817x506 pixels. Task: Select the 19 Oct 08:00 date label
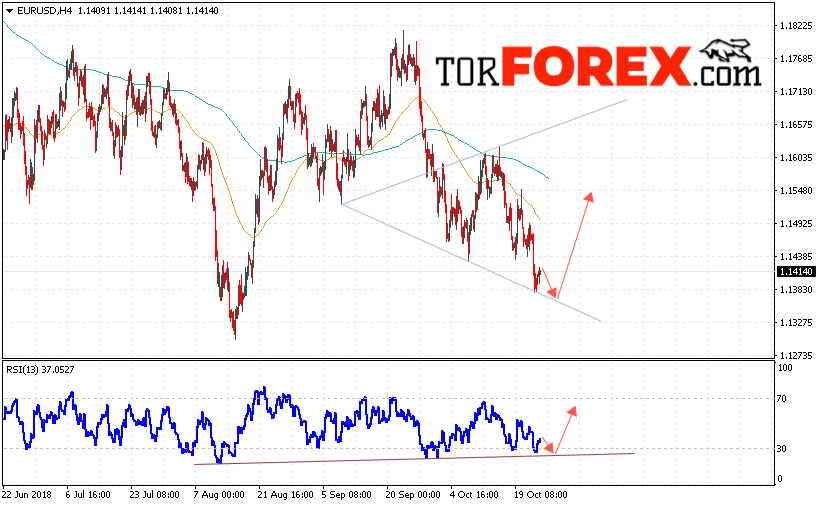541,495
